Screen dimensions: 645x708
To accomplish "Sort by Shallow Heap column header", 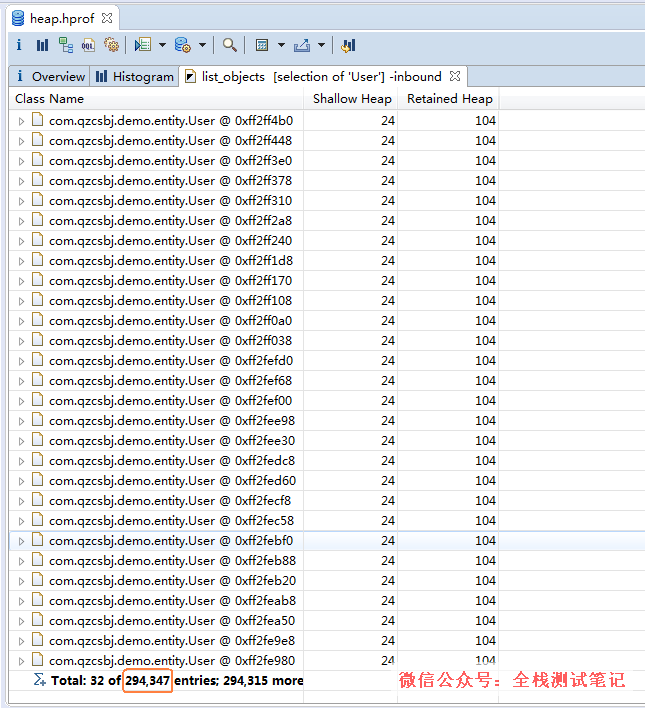I will (352, 99).
